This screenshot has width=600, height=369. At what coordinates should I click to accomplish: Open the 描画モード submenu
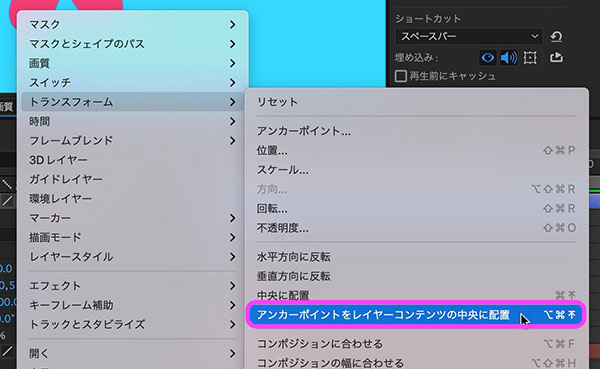tap(132, 237)
